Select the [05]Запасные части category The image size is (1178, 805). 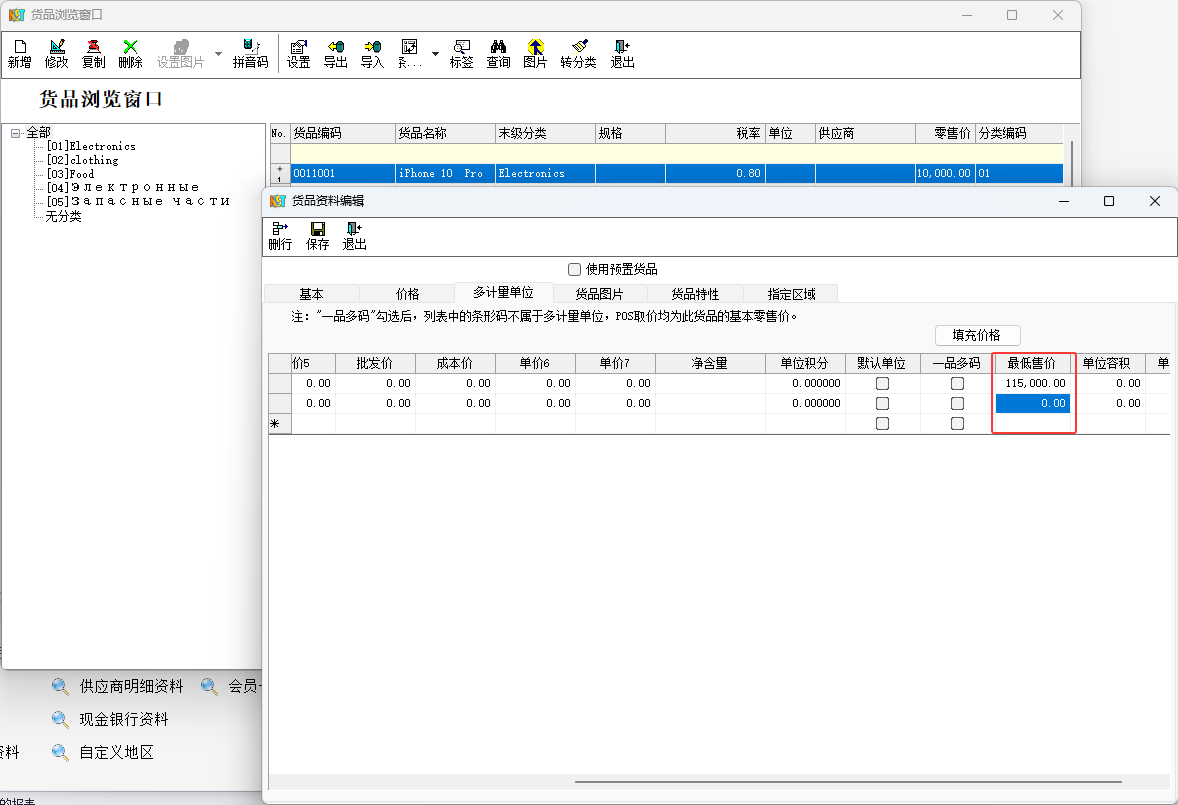click(137, 201)
